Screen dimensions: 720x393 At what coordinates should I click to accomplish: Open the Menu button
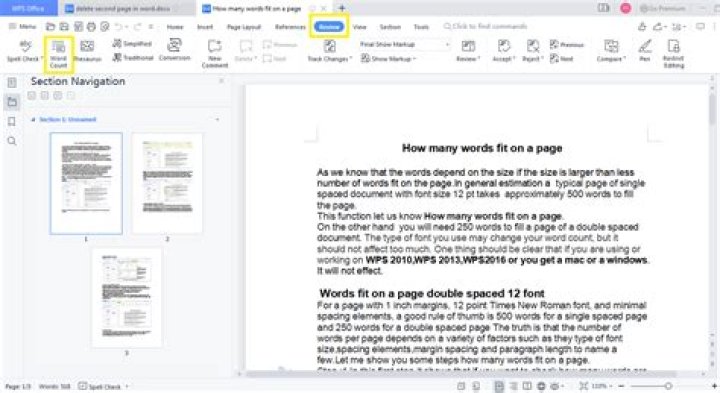tap(22, 27)
